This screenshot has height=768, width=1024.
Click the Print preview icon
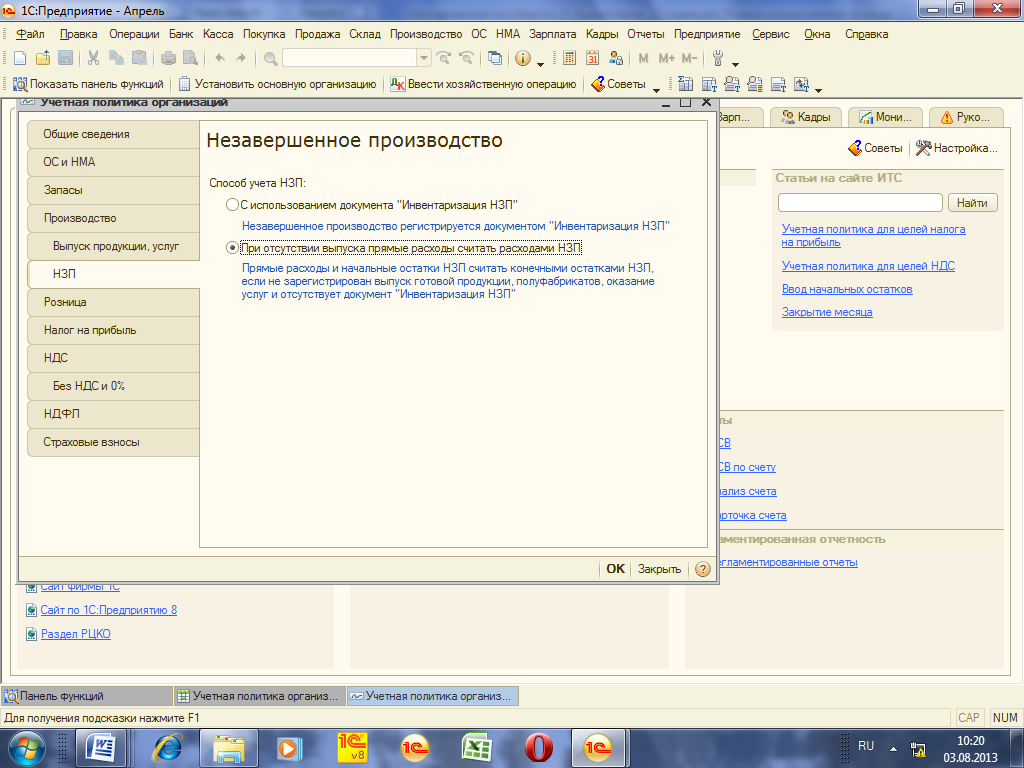tap(190, 58)
